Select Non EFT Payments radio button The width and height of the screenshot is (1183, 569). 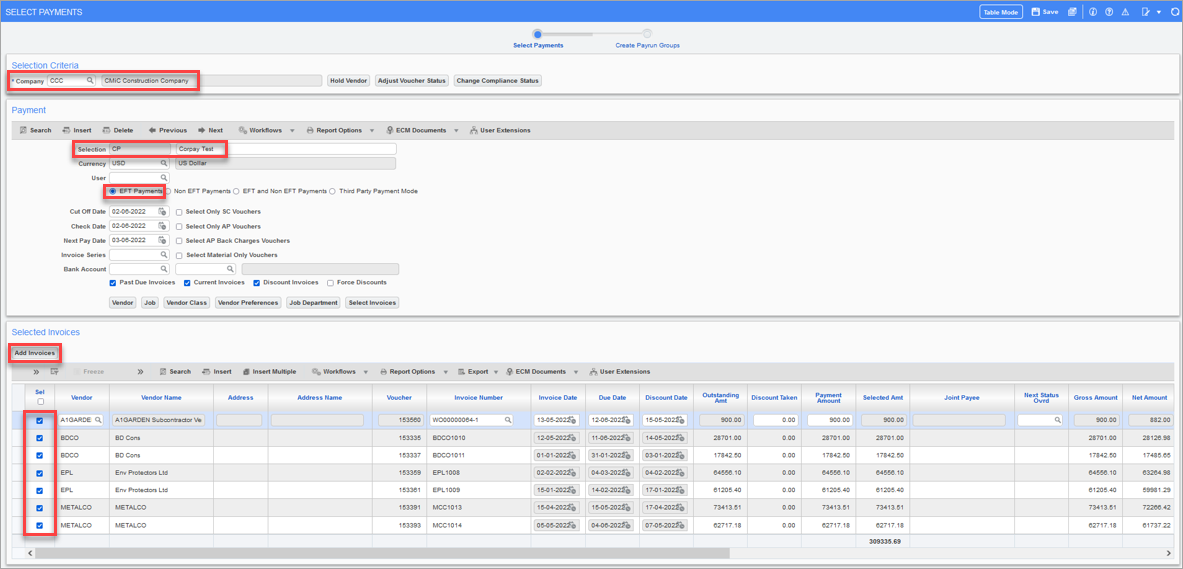(x=169, y=191)
